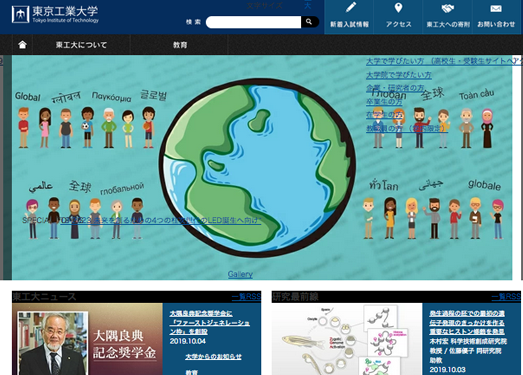
Task: Open the ヒストン修飾 research headline link
Action: coord(467,322)
